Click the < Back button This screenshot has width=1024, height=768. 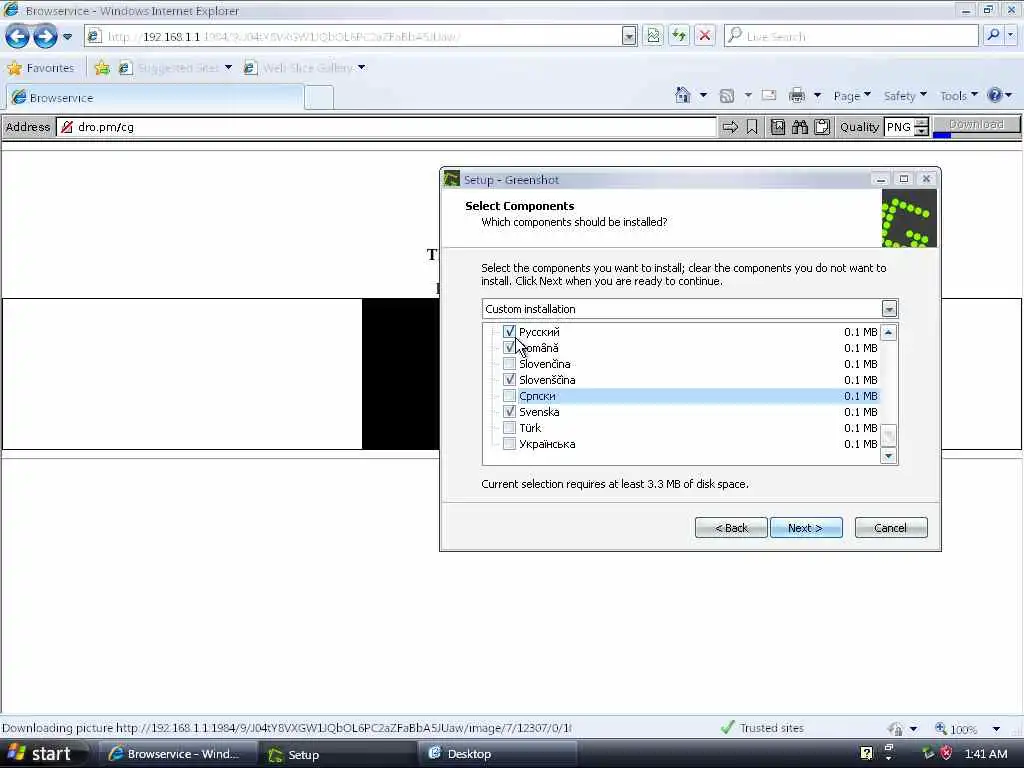(731, 528)
